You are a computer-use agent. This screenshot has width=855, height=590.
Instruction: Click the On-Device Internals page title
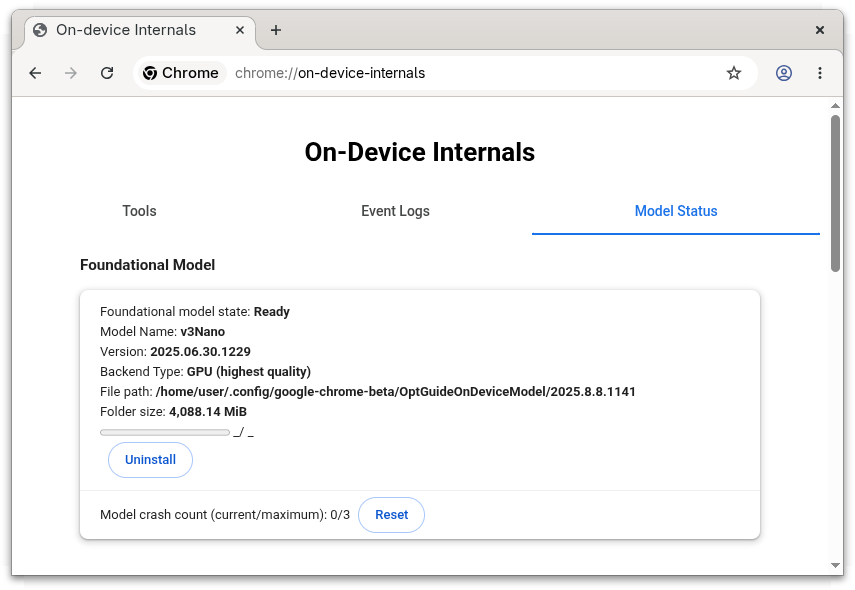point(420,152)
